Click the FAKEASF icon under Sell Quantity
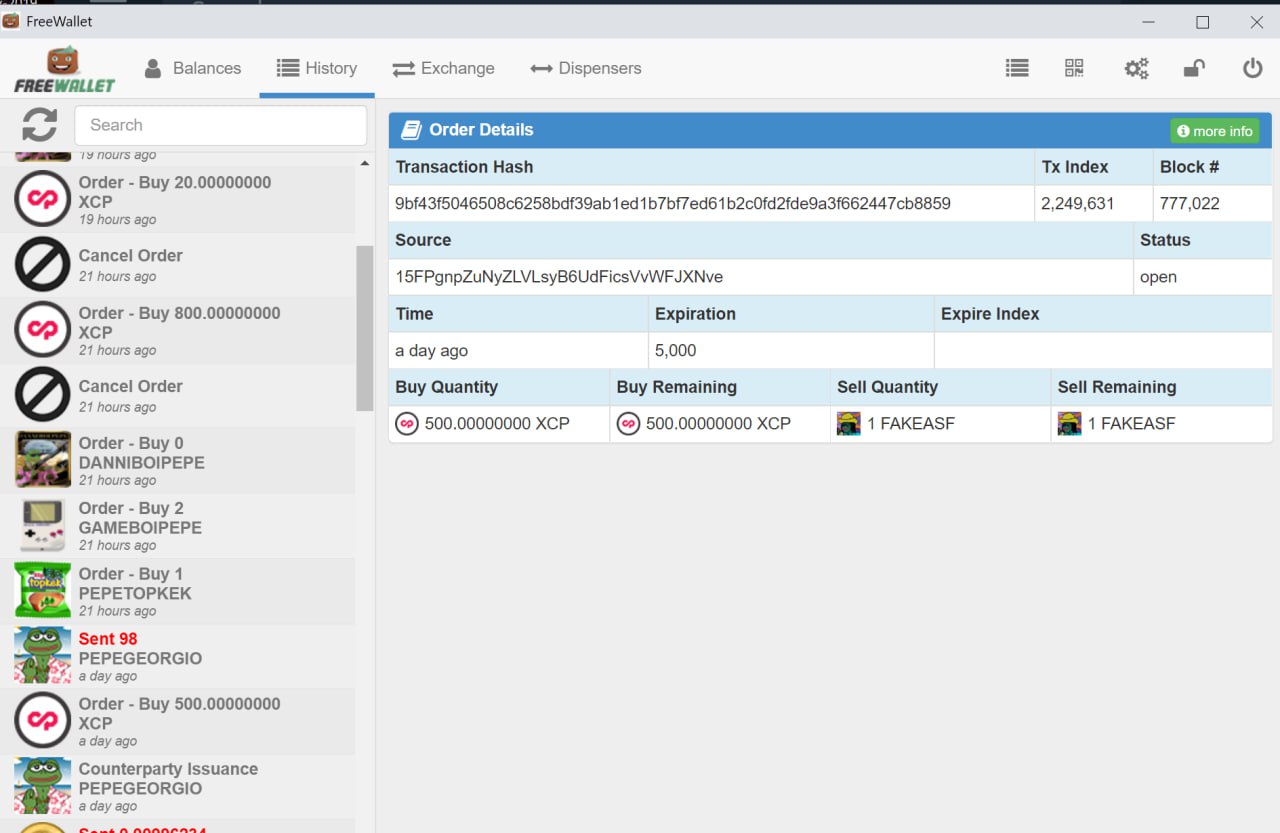 848,424
